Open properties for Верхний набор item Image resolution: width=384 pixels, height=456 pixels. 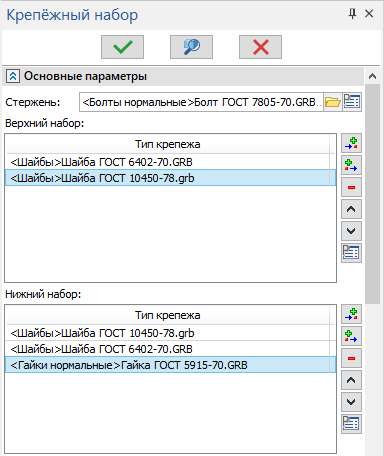[351, 252]
